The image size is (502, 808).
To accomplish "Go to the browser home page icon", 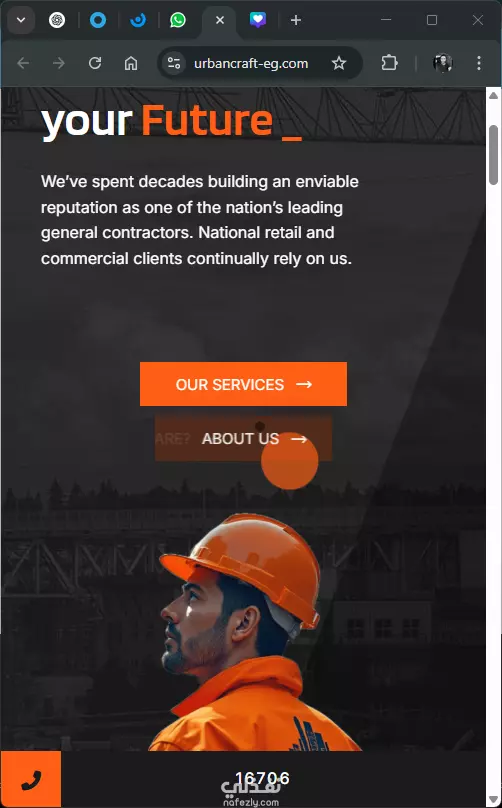I will click(x=131, y=63).
